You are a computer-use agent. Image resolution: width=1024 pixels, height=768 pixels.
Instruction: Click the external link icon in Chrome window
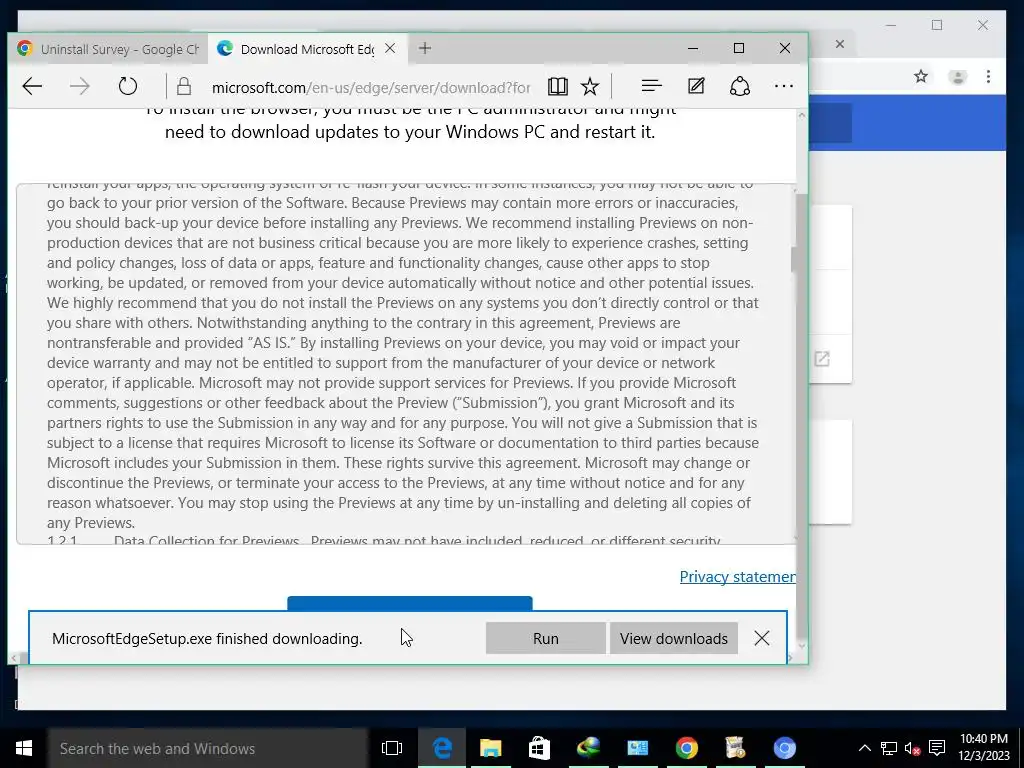[x=822, y=359]
